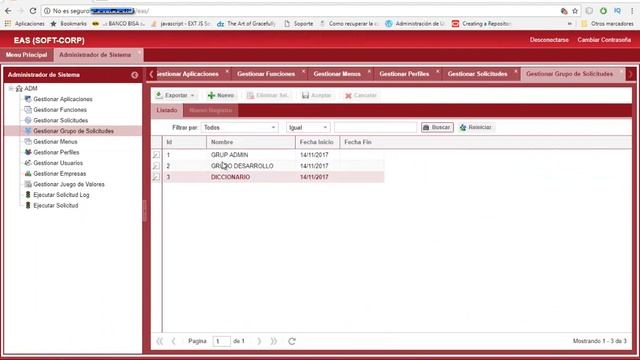The image size is (640, 360).
Task: Click the Gestionar Menus tree icon
Action: pyautogui.click(x=28, y=142)
